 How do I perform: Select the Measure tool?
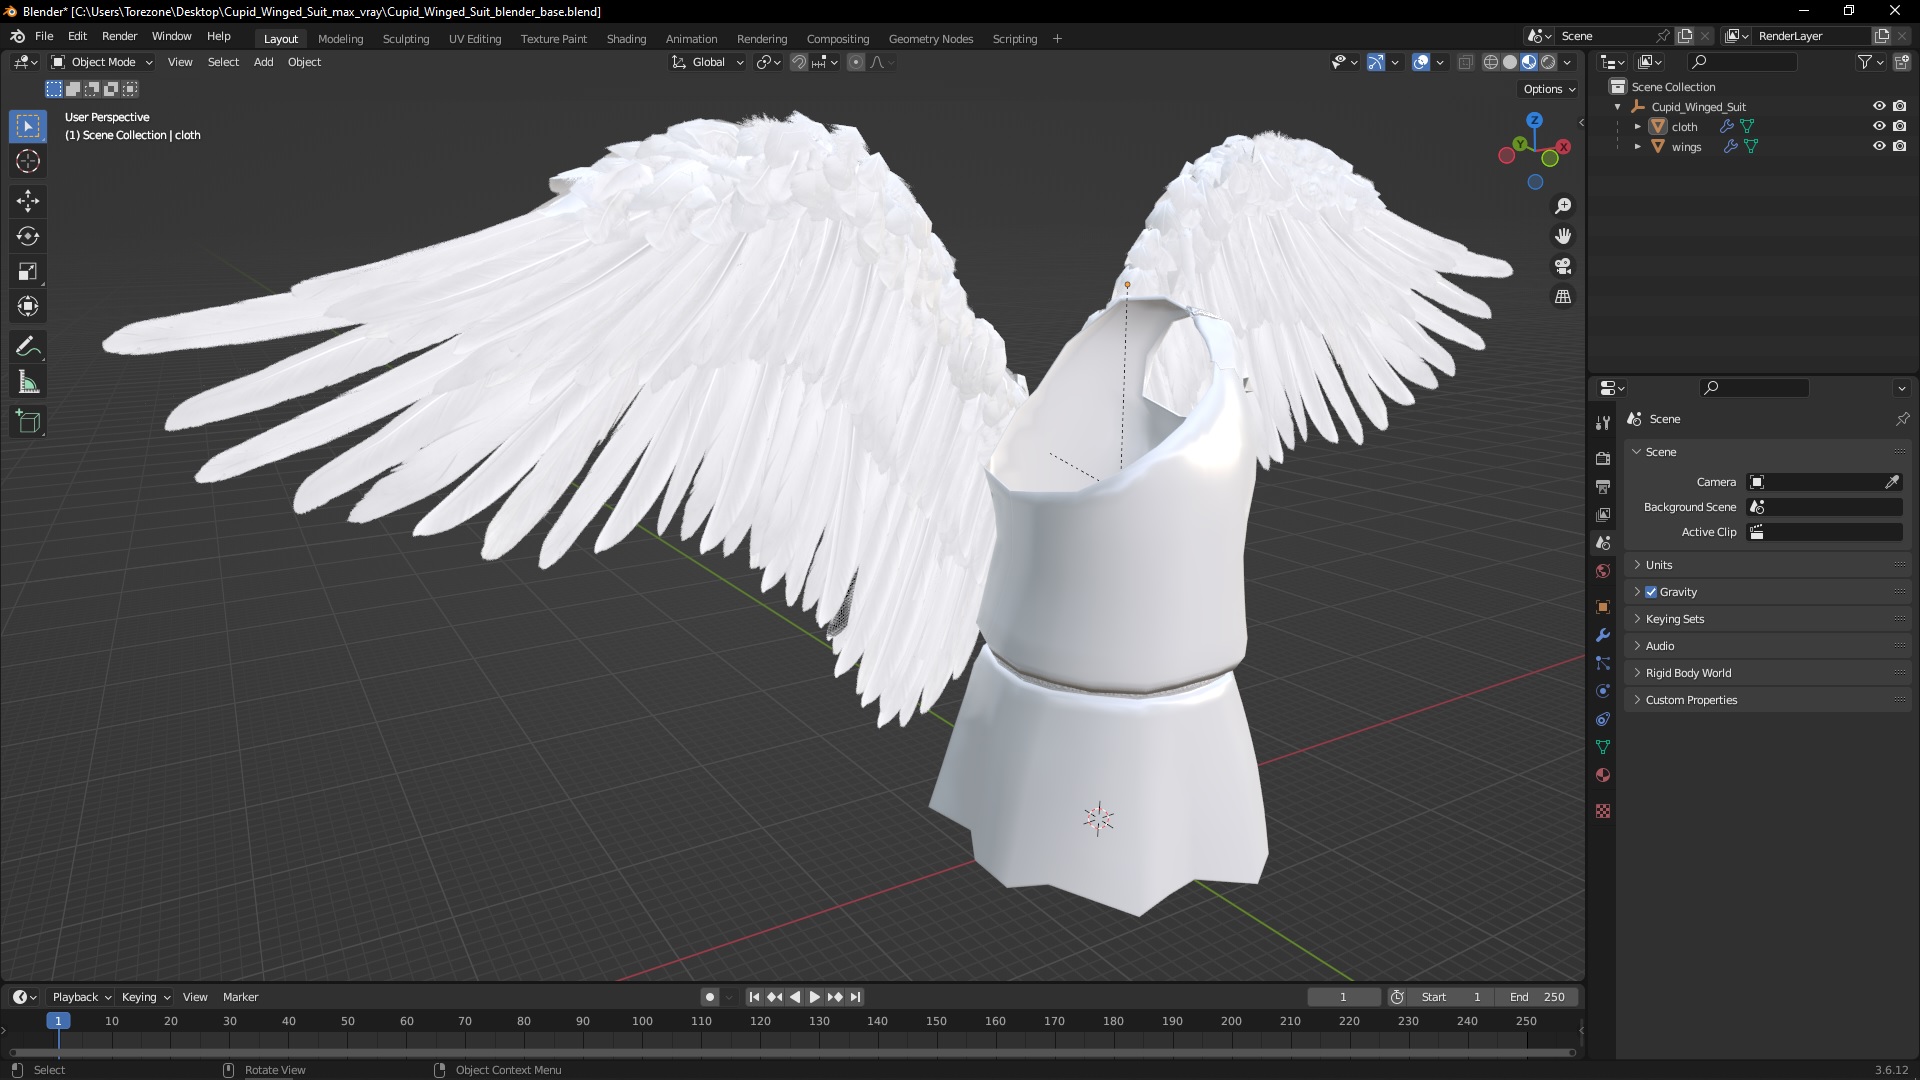28,383
